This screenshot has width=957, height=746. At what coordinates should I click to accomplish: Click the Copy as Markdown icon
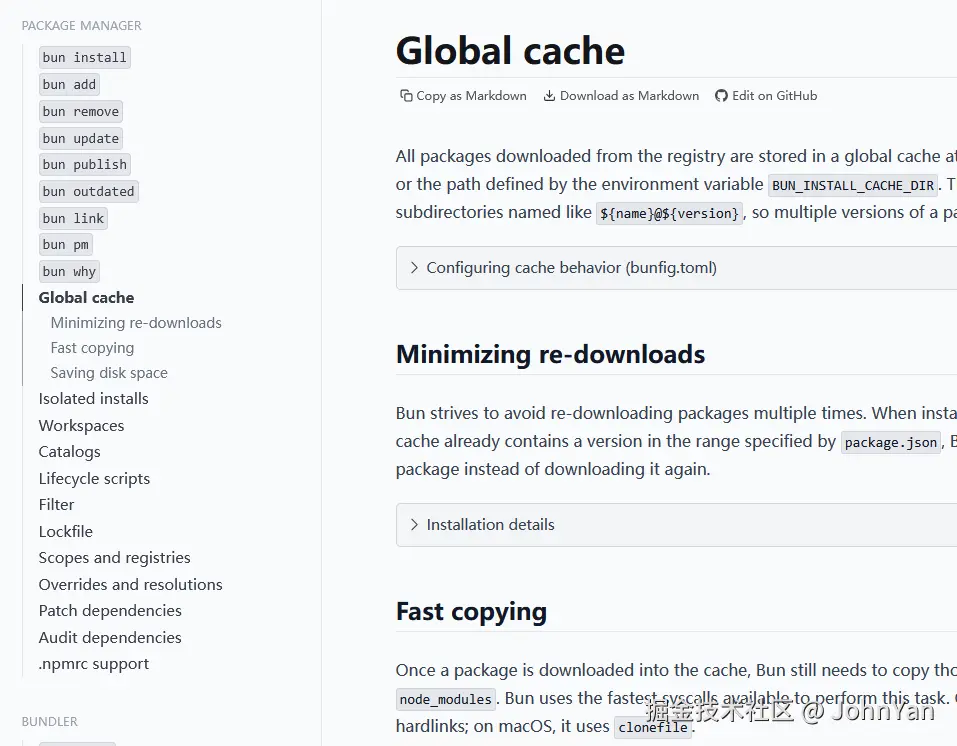click(x=406, y=96)
